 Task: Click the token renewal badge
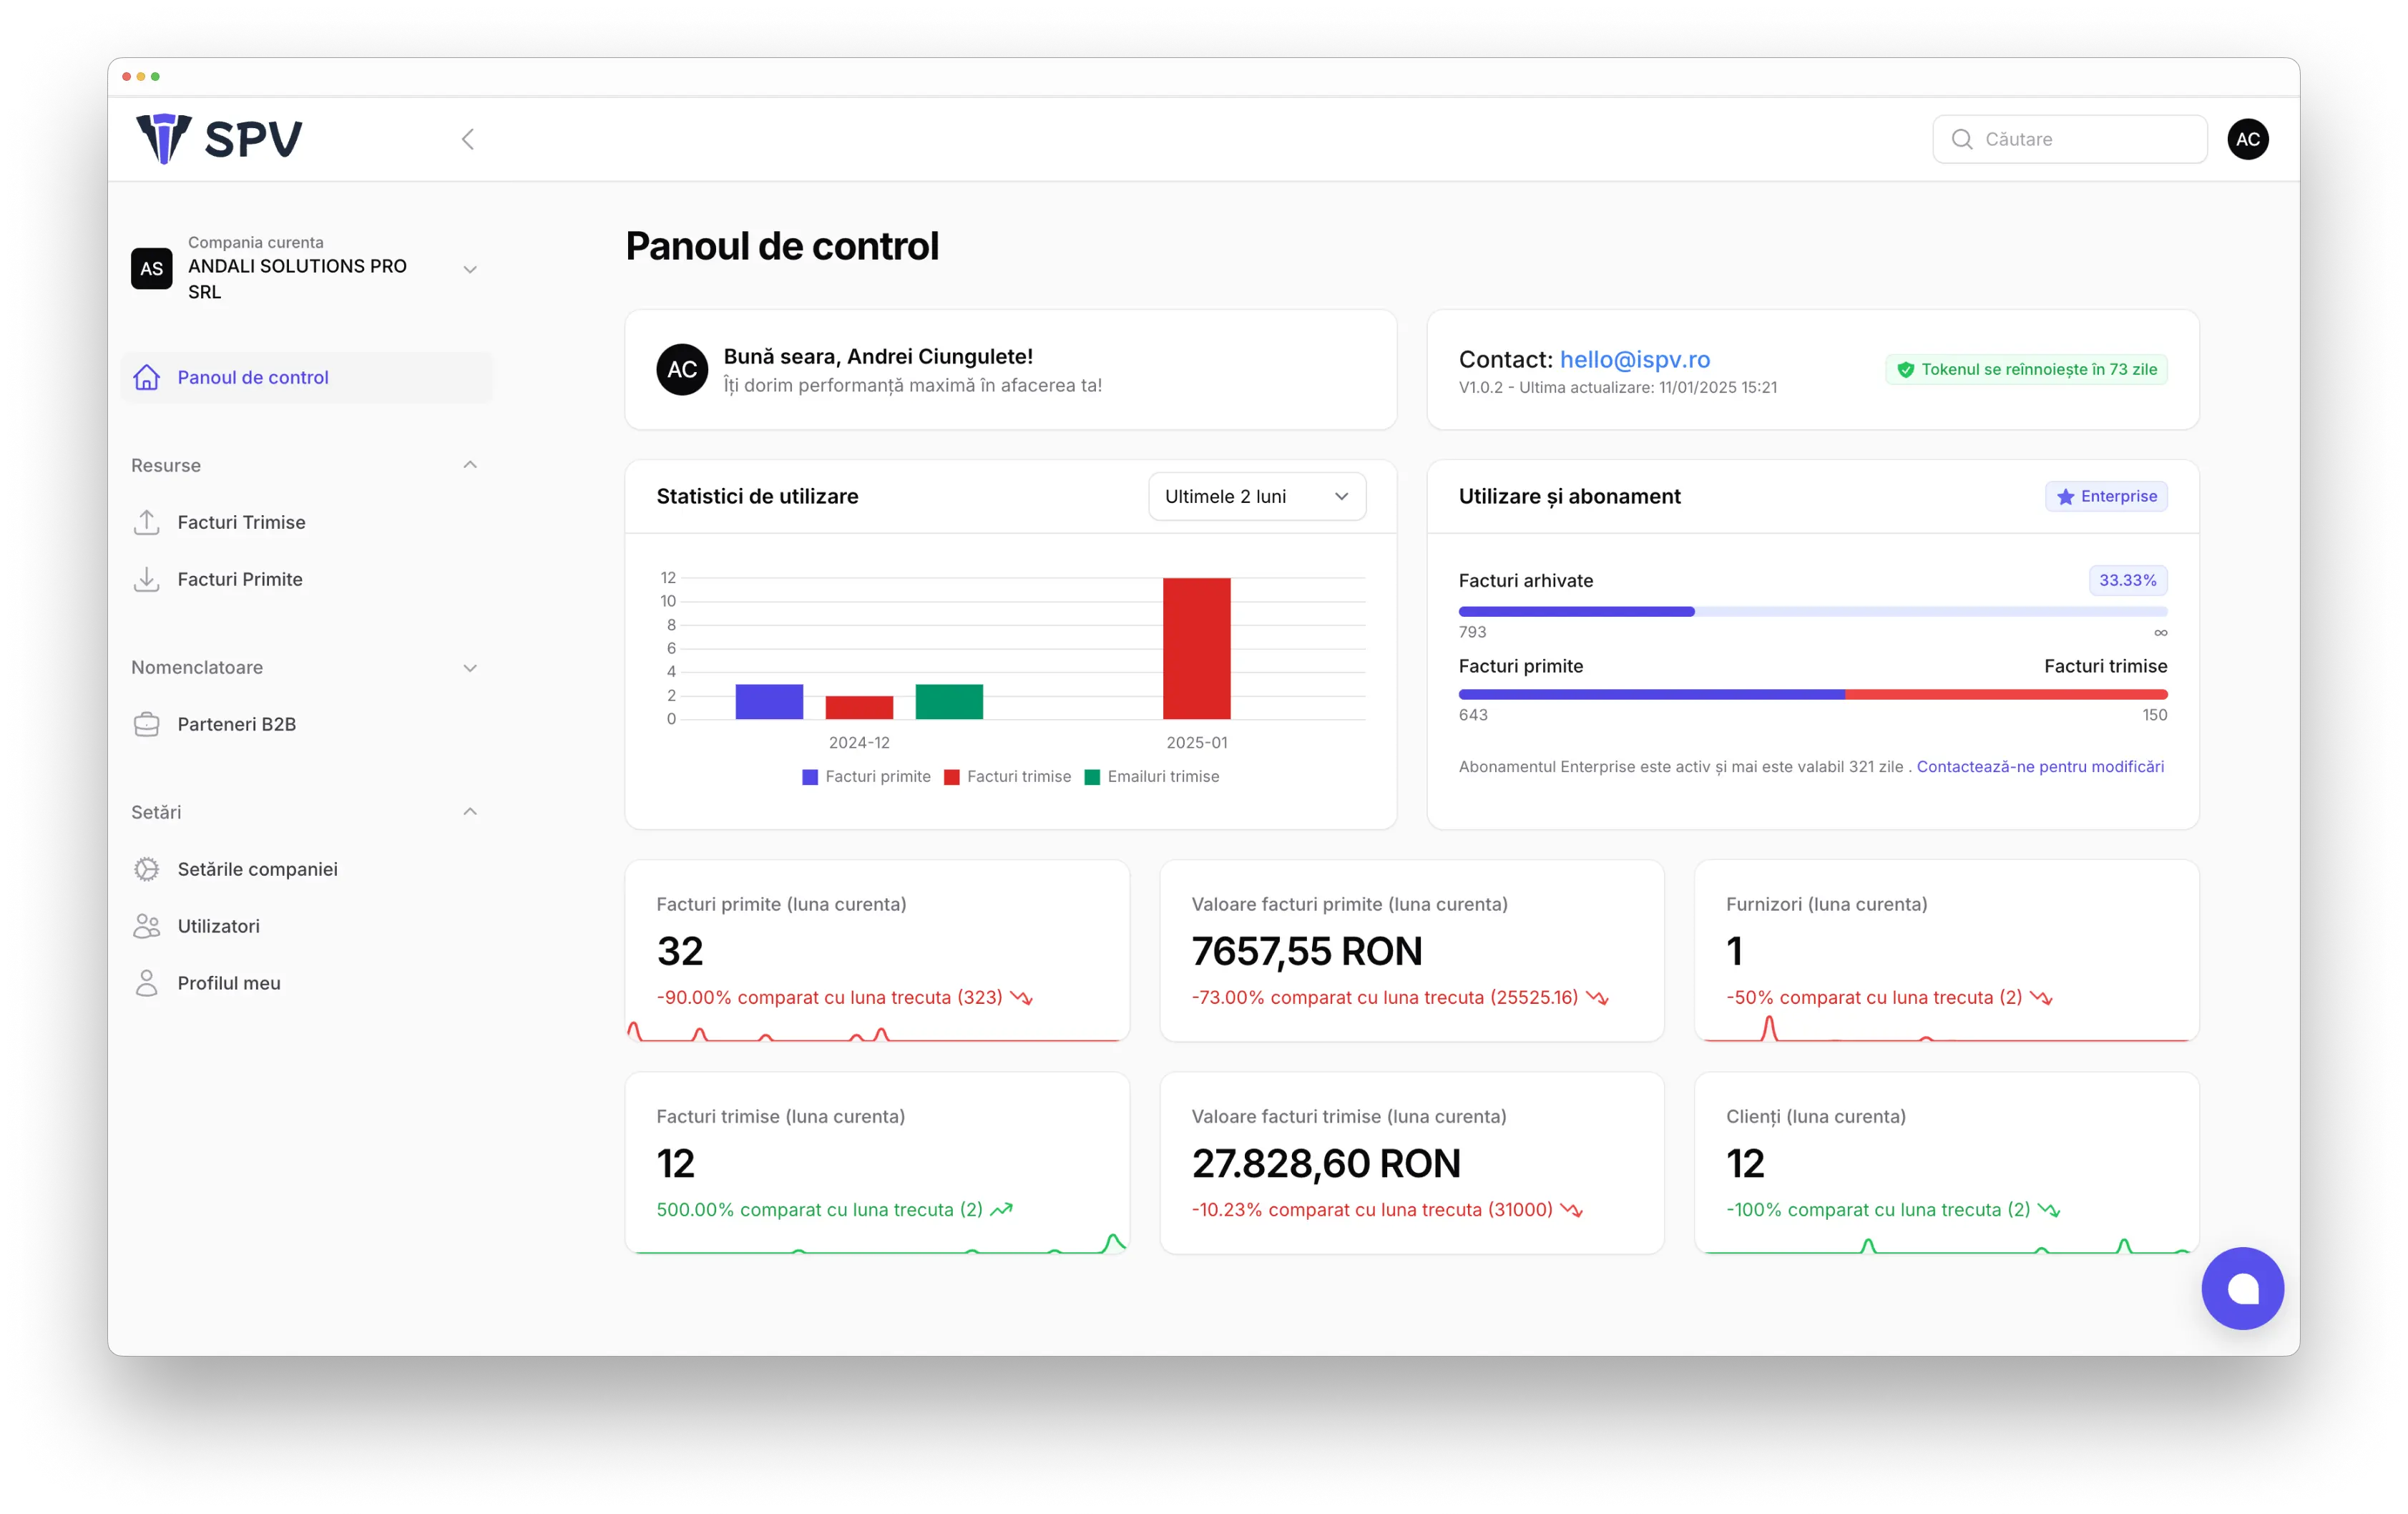click(x=2026, y=369)
